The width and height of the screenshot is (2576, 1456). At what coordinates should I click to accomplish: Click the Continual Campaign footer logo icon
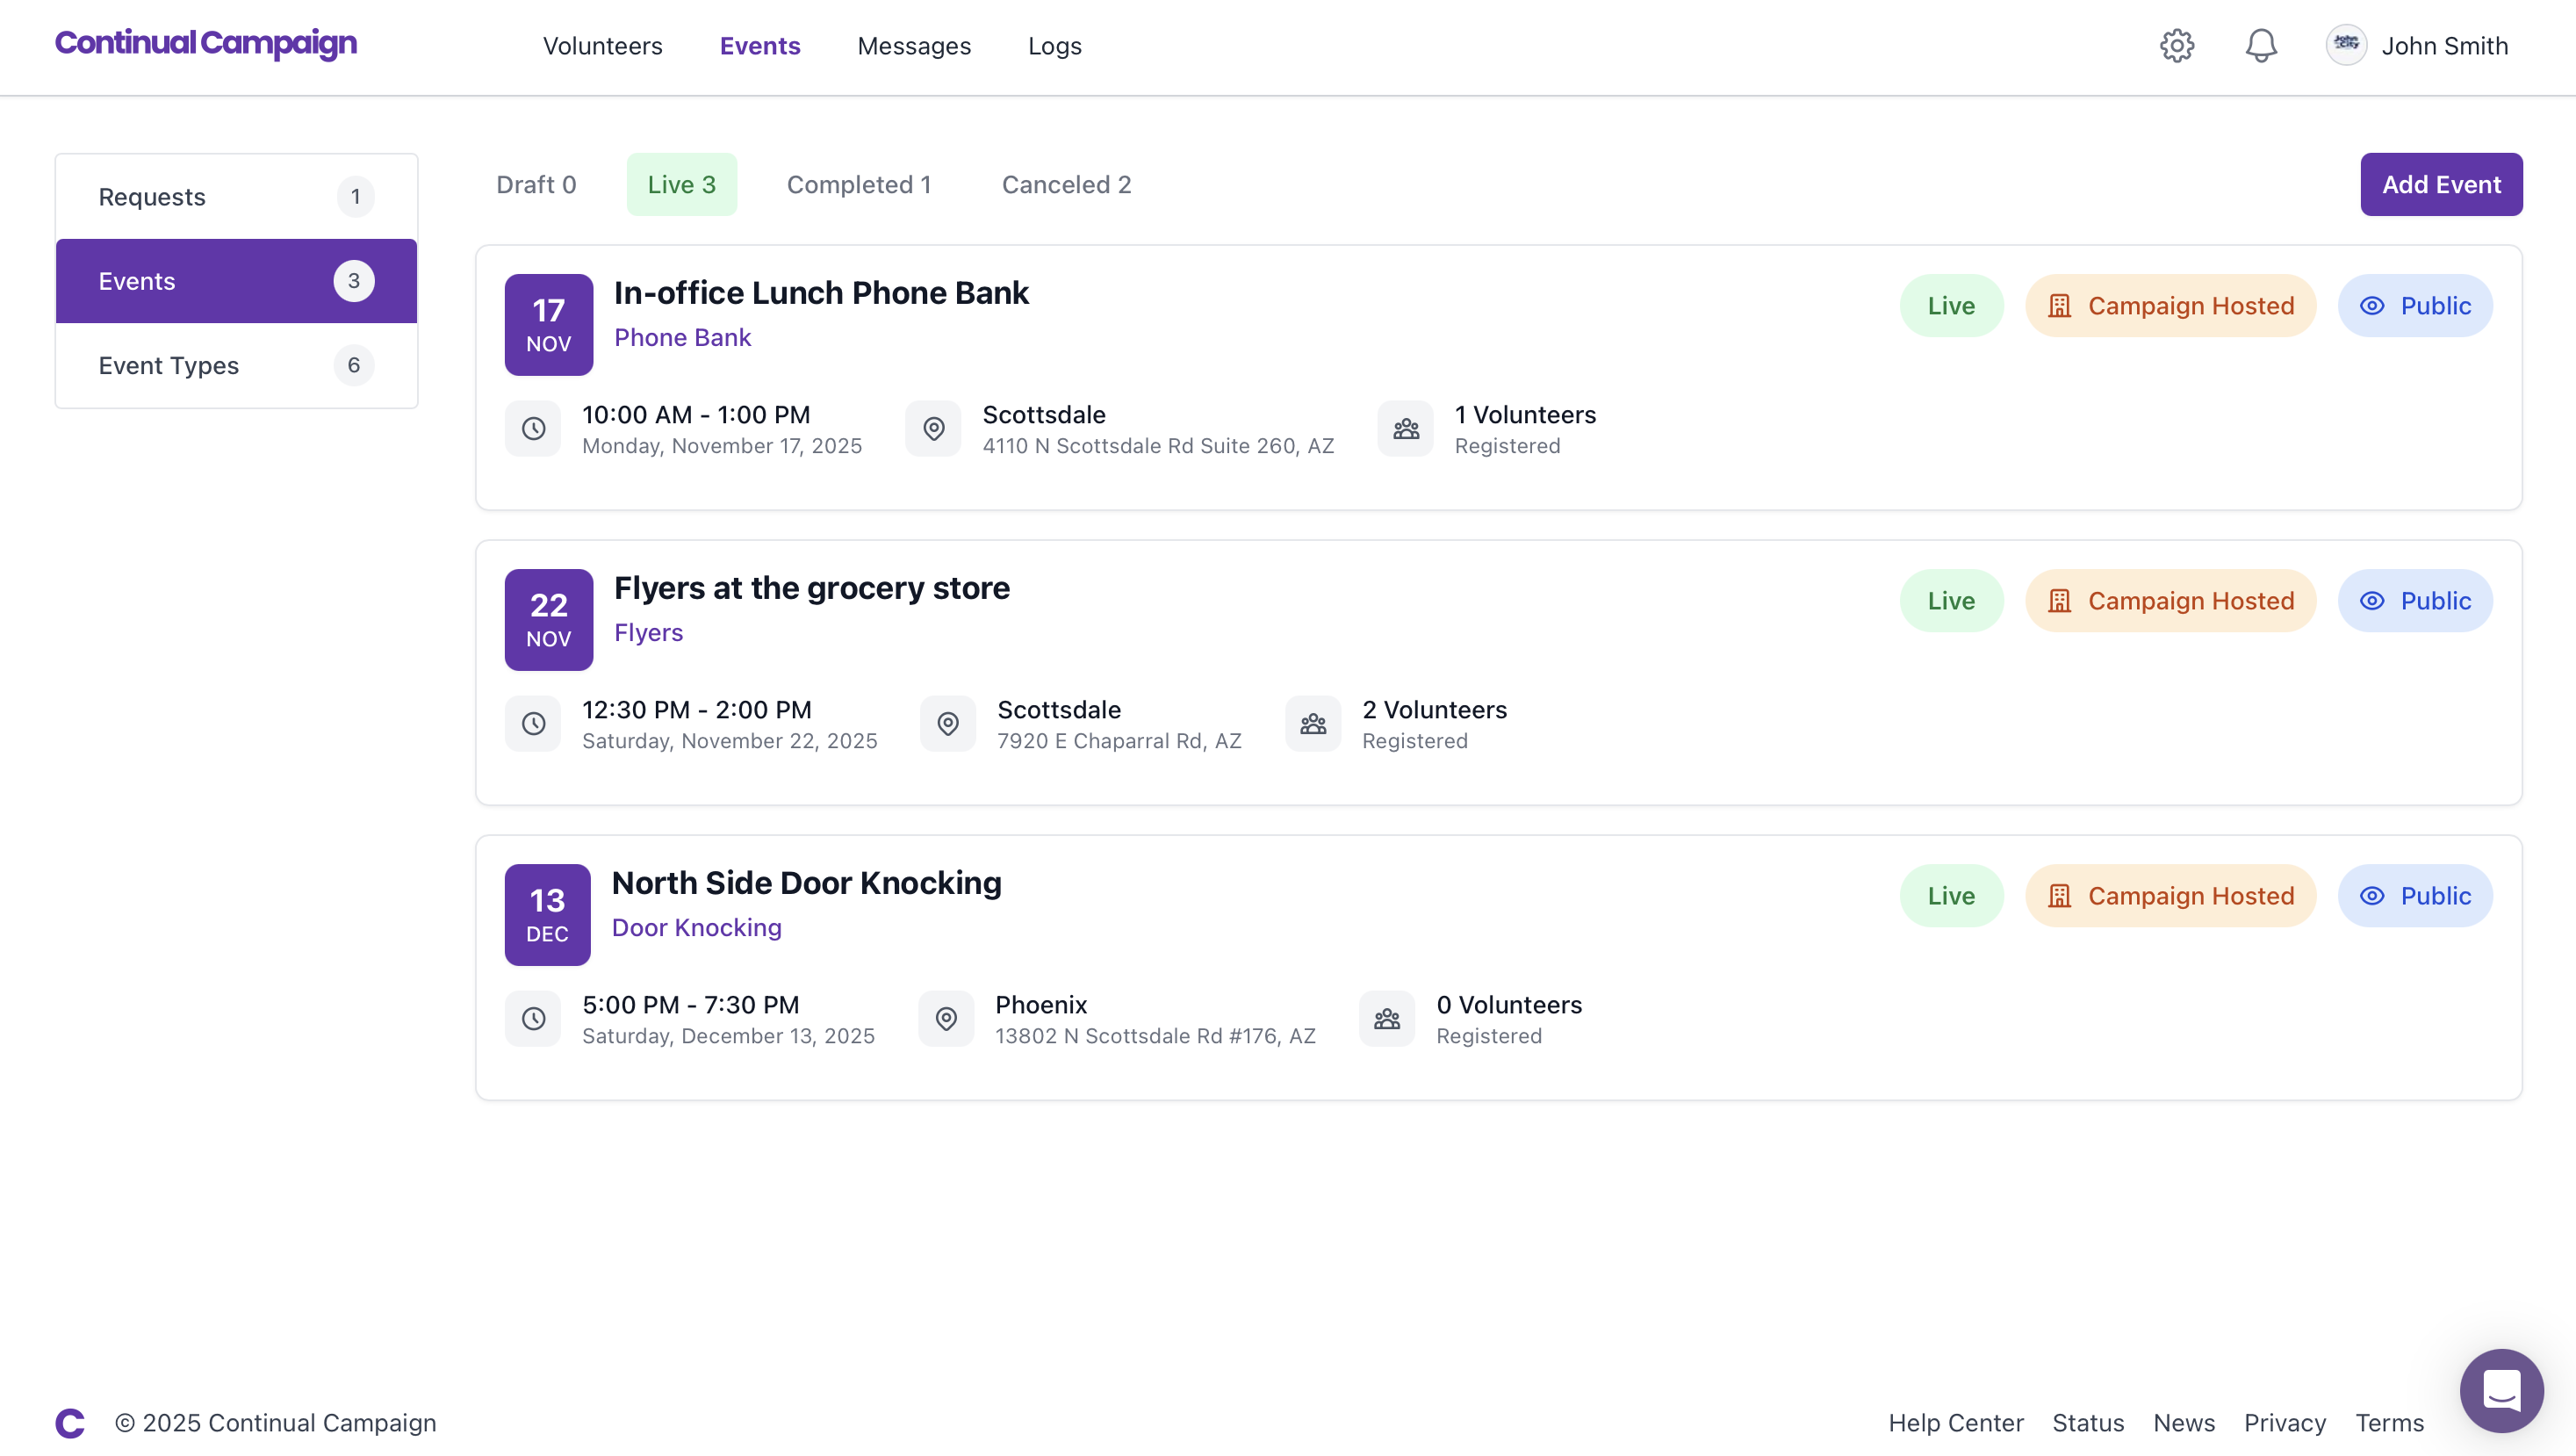tap(70, 1422)
